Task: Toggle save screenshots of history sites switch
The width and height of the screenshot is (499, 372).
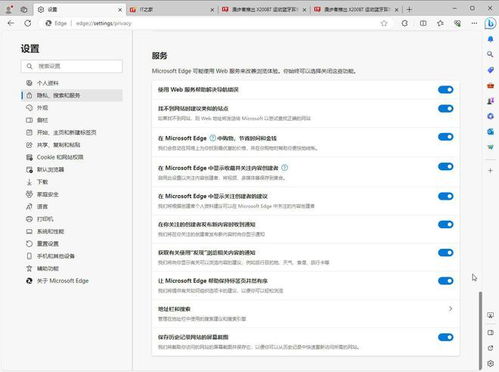Action: pos(446,337)
